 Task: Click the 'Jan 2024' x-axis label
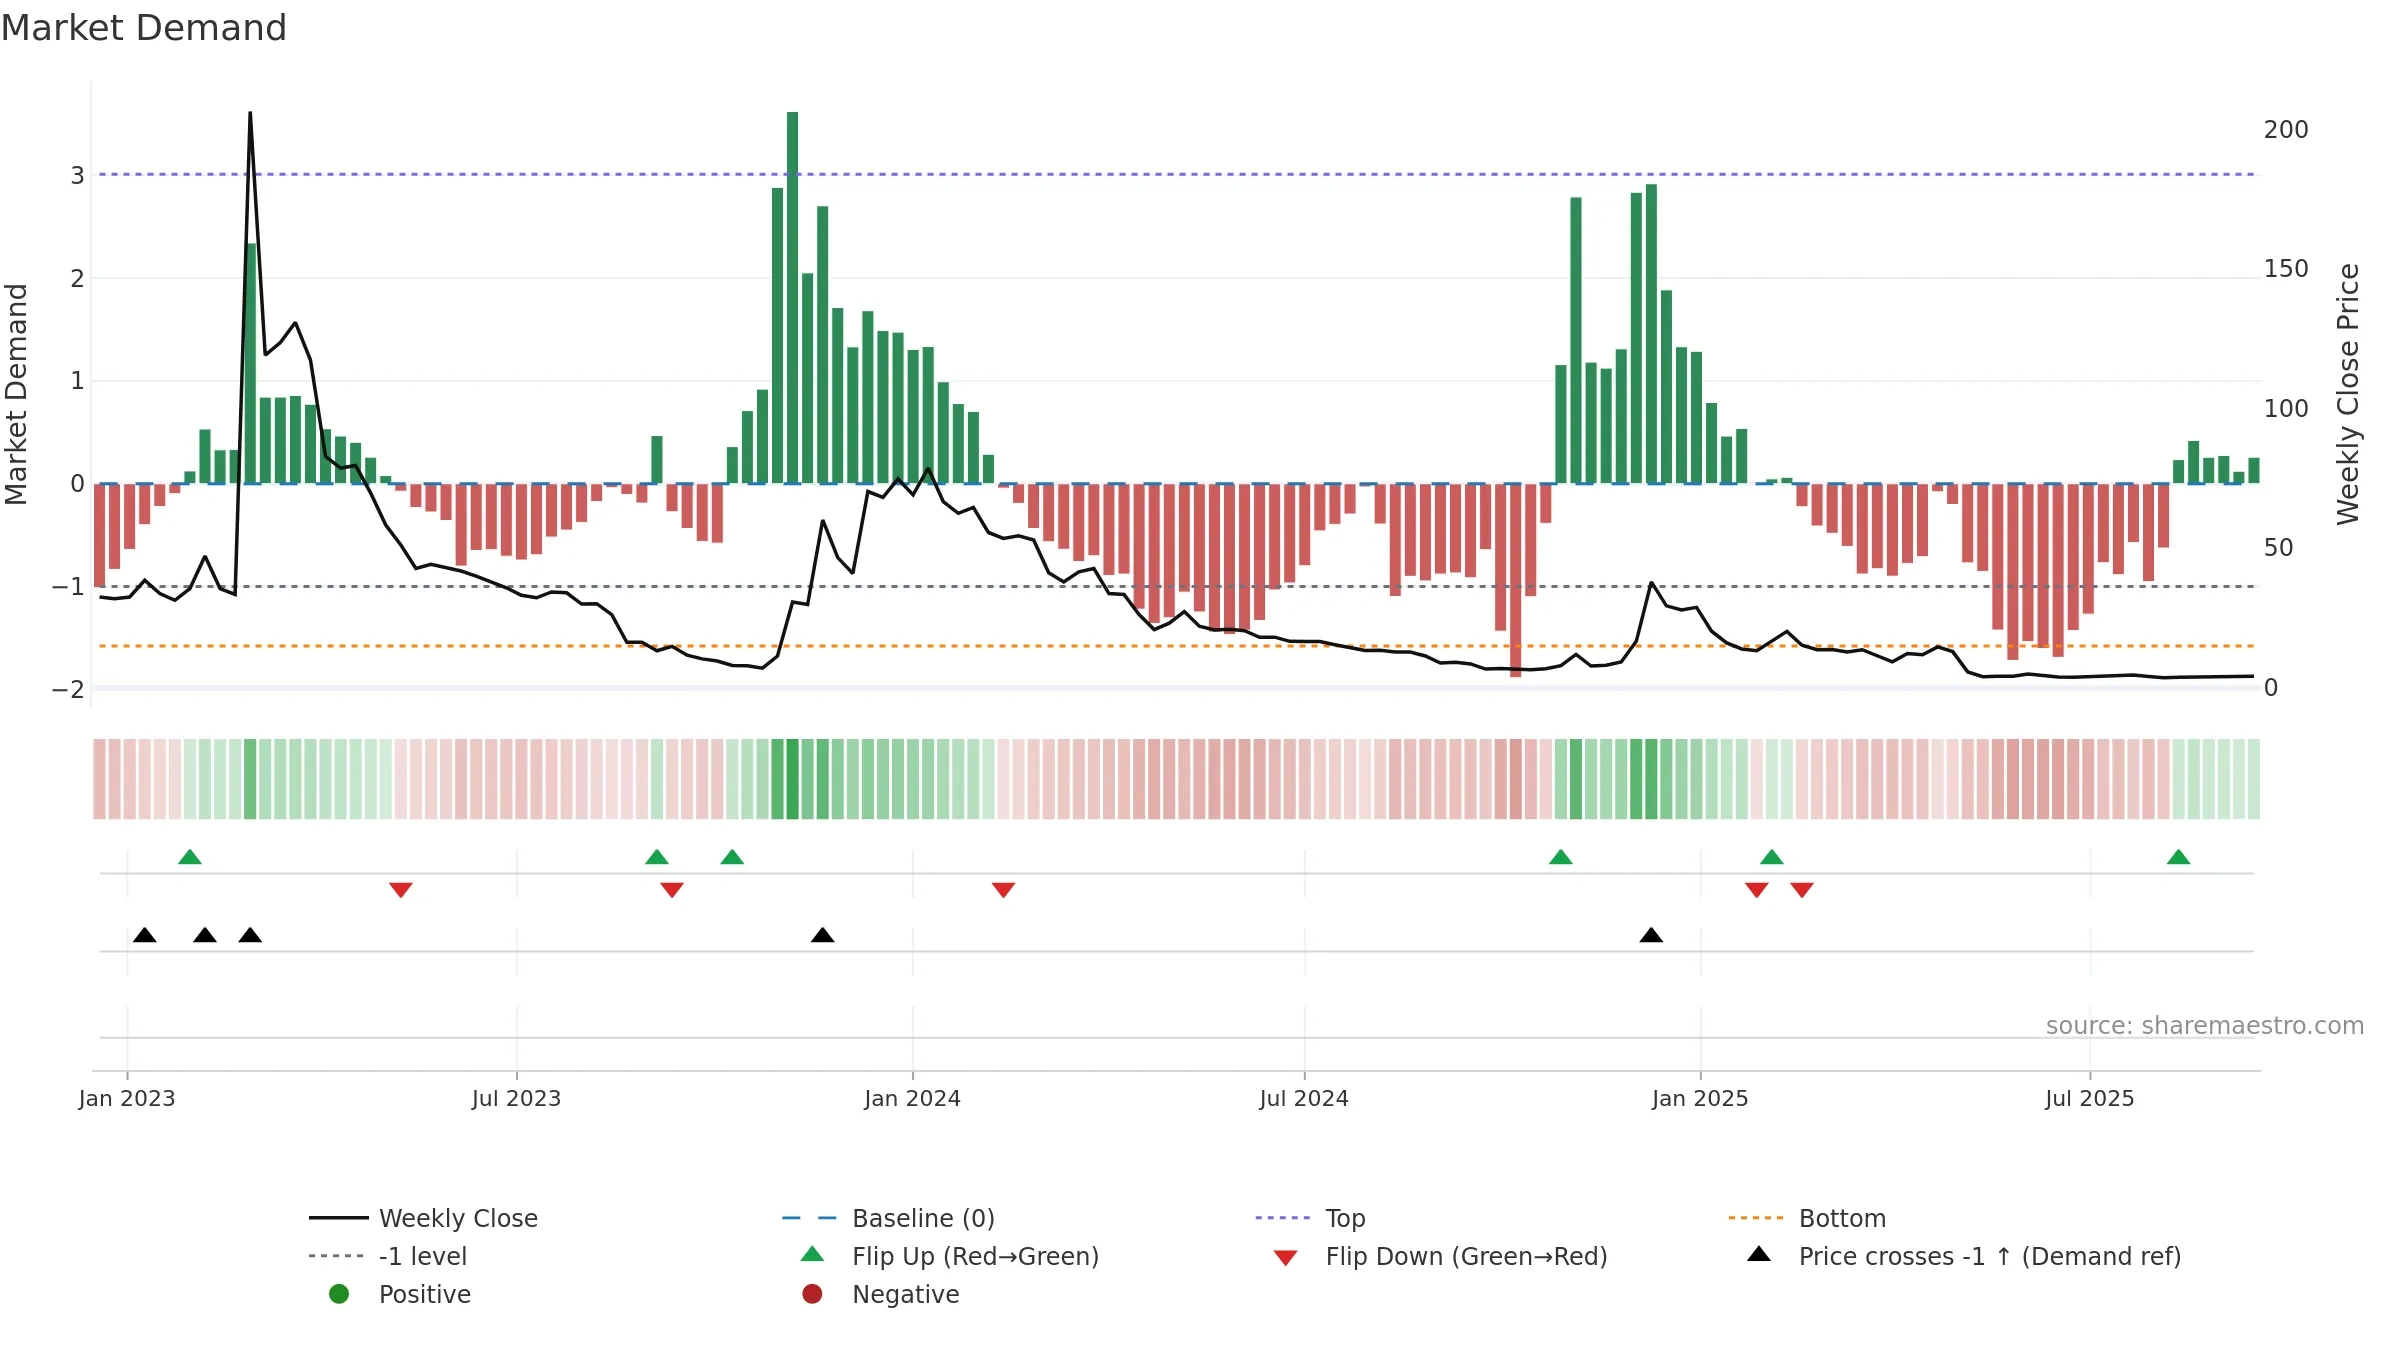[x=912, y=1098]
